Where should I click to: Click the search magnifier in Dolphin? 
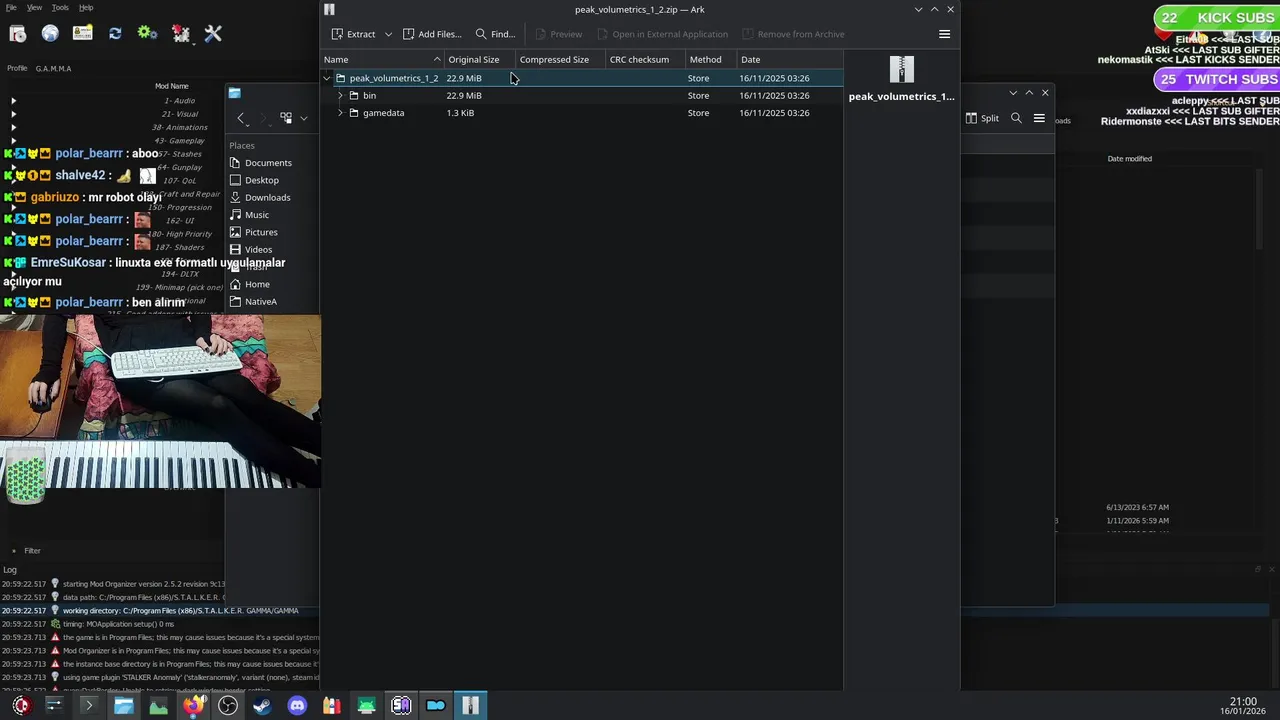[x=1016, y=118]
